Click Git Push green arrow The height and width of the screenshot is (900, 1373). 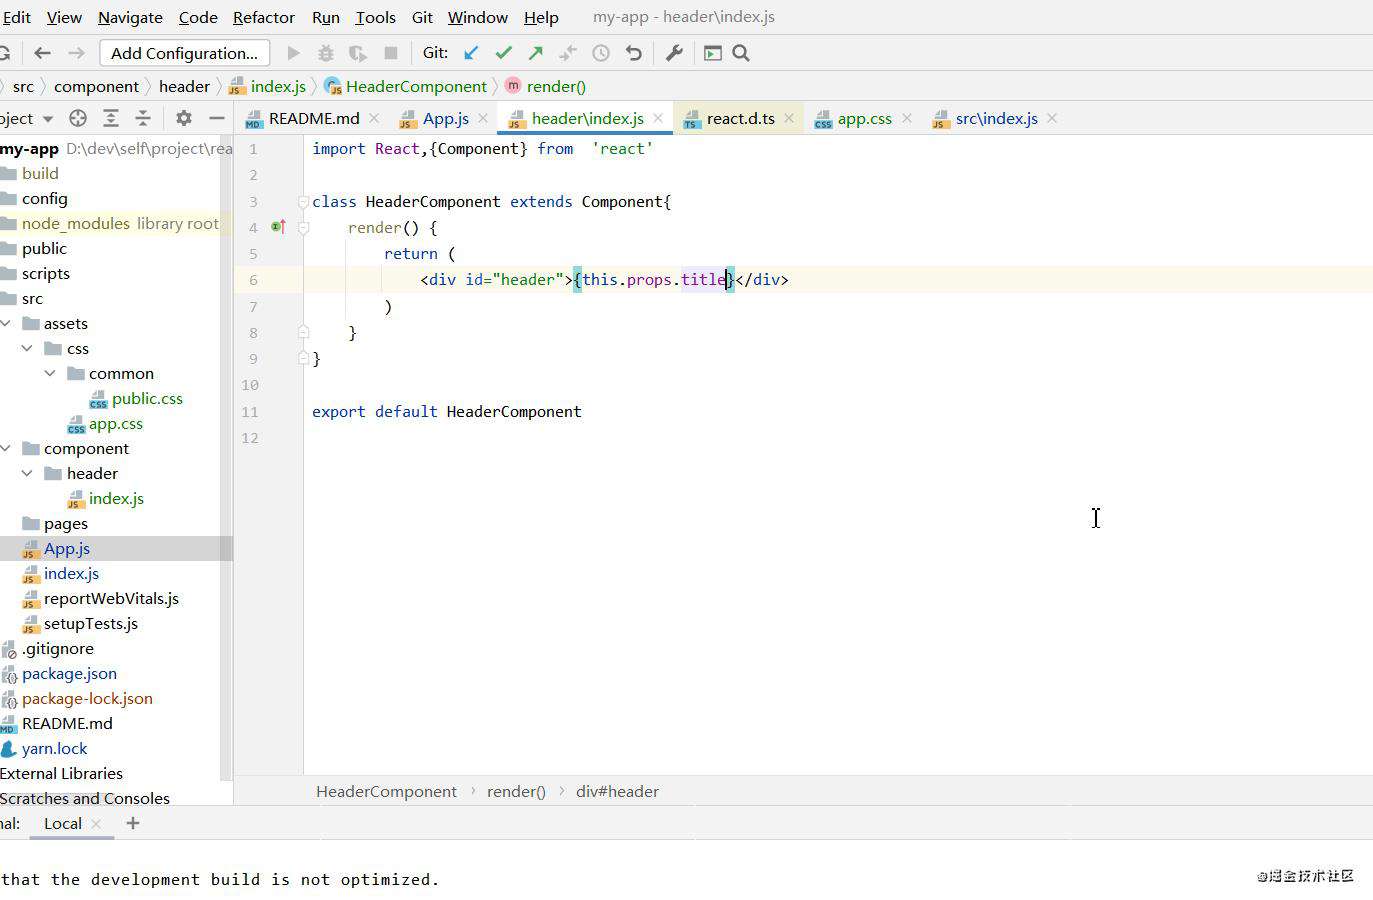click(x=536, y=53)
